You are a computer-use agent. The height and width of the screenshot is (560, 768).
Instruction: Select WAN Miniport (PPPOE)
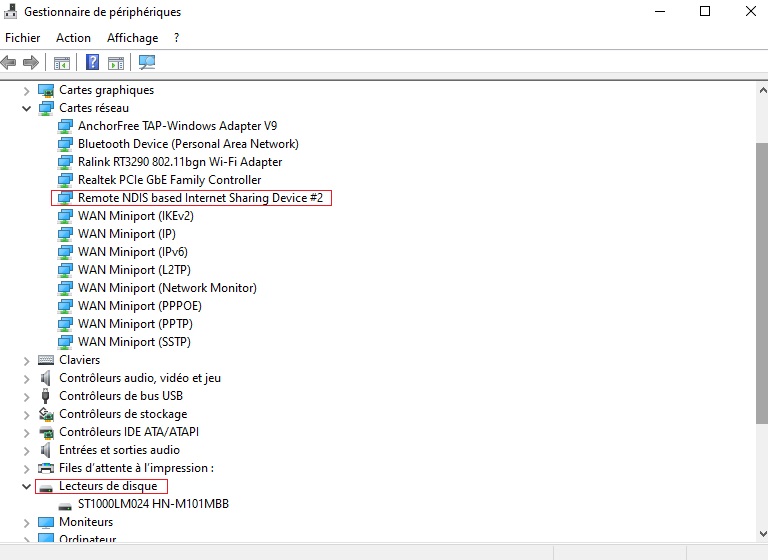click(x=140, y=306)
